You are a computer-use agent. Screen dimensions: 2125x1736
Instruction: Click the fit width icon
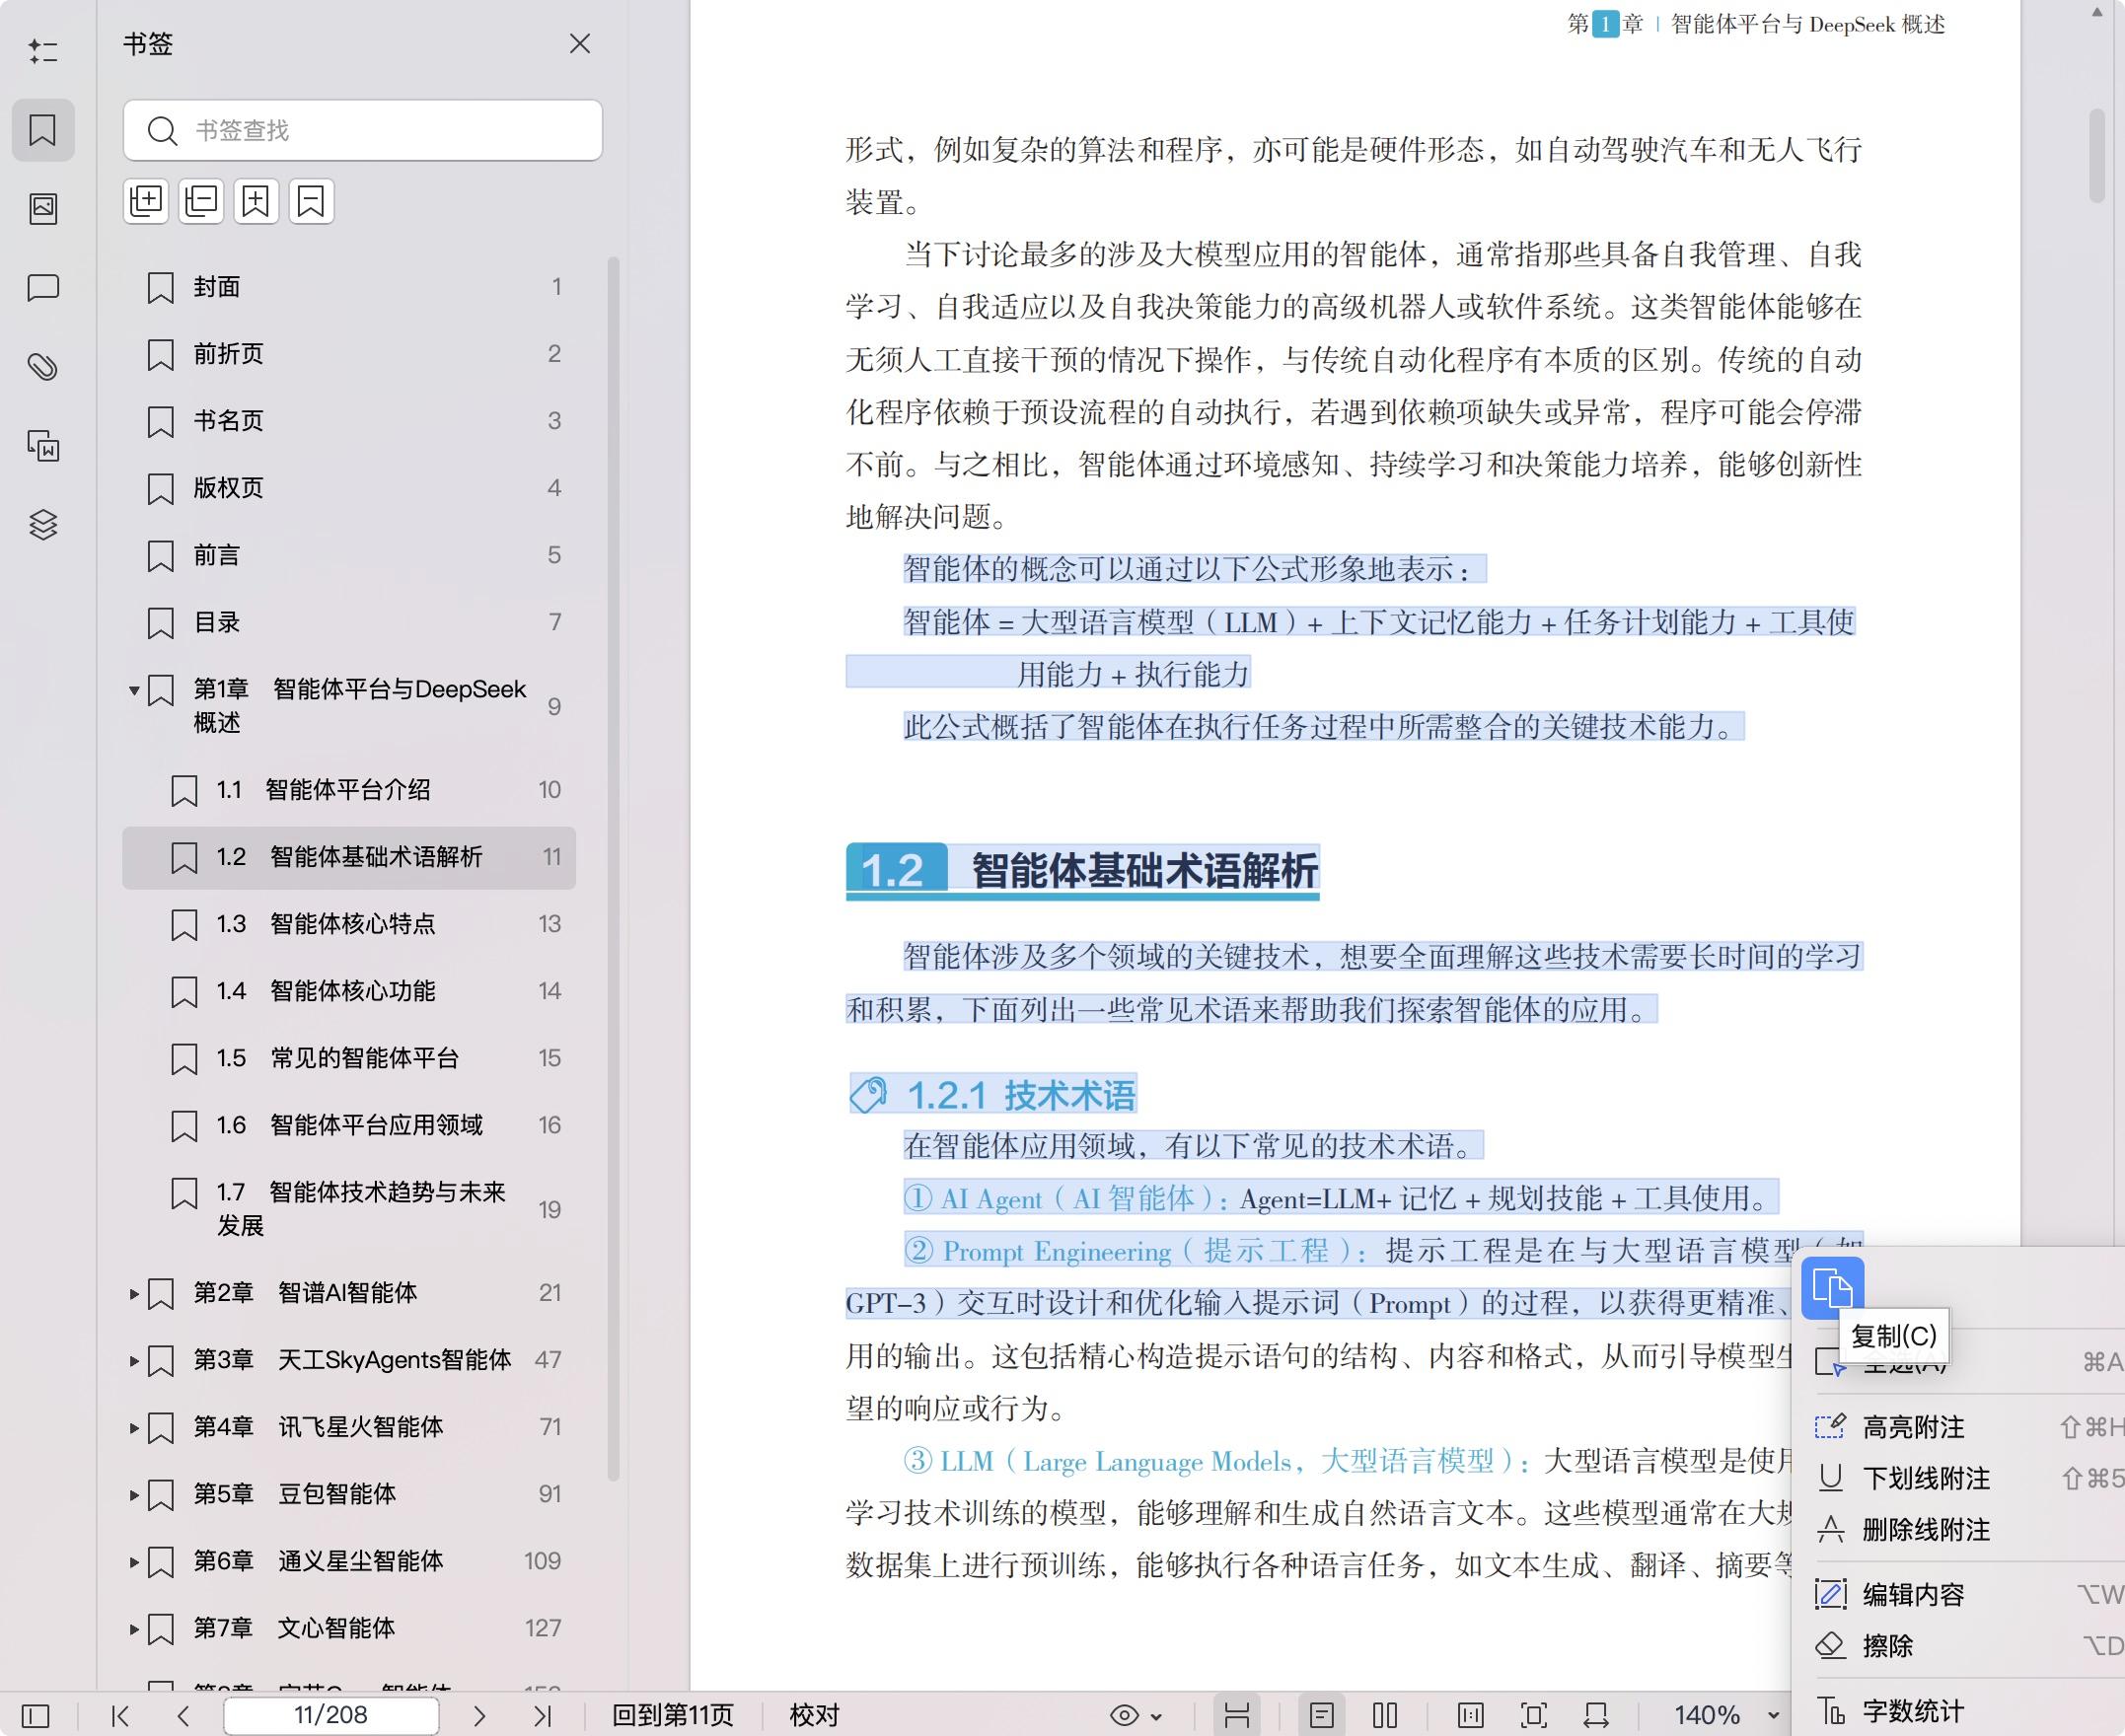coord(1596,1716)
